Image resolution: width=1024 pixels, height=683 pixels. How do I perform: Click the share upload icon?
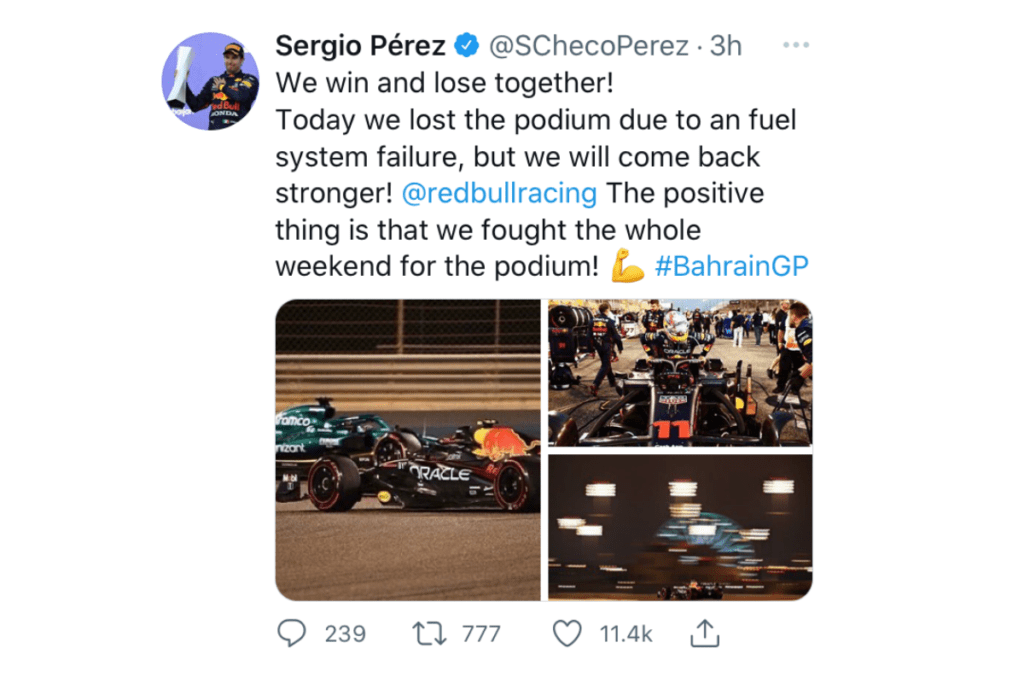click(705, 632)
